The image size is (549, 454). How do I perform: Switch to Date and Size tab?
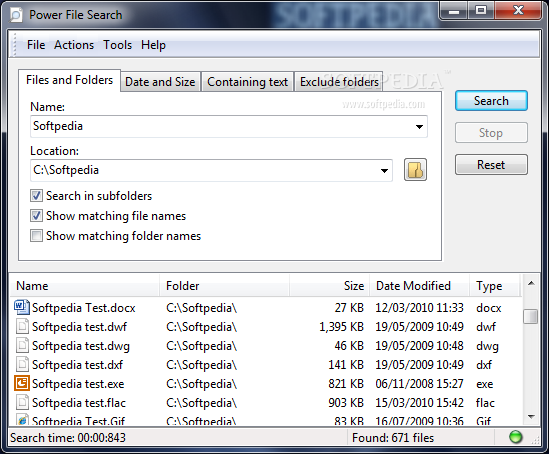[160, 82]
